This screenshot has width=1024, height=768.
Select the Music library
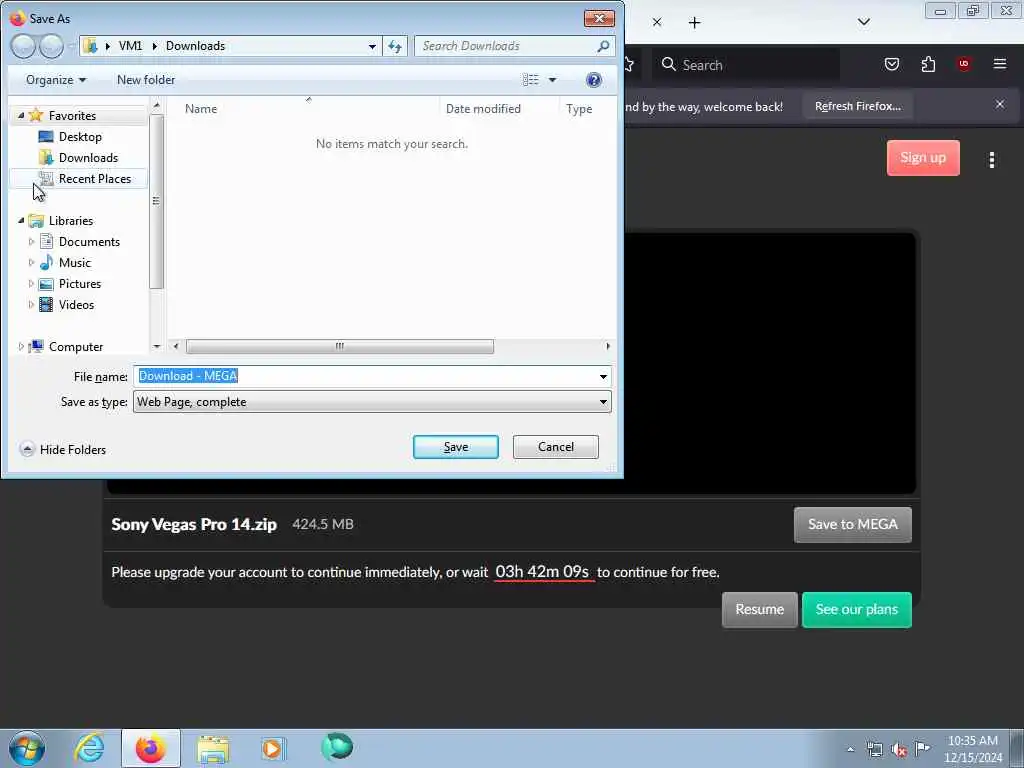coord(75,263)
